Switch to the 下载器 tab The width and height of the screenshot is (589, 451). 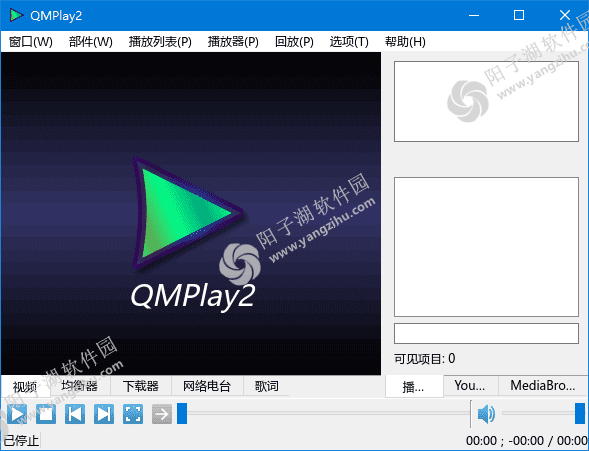pos(141,386)
